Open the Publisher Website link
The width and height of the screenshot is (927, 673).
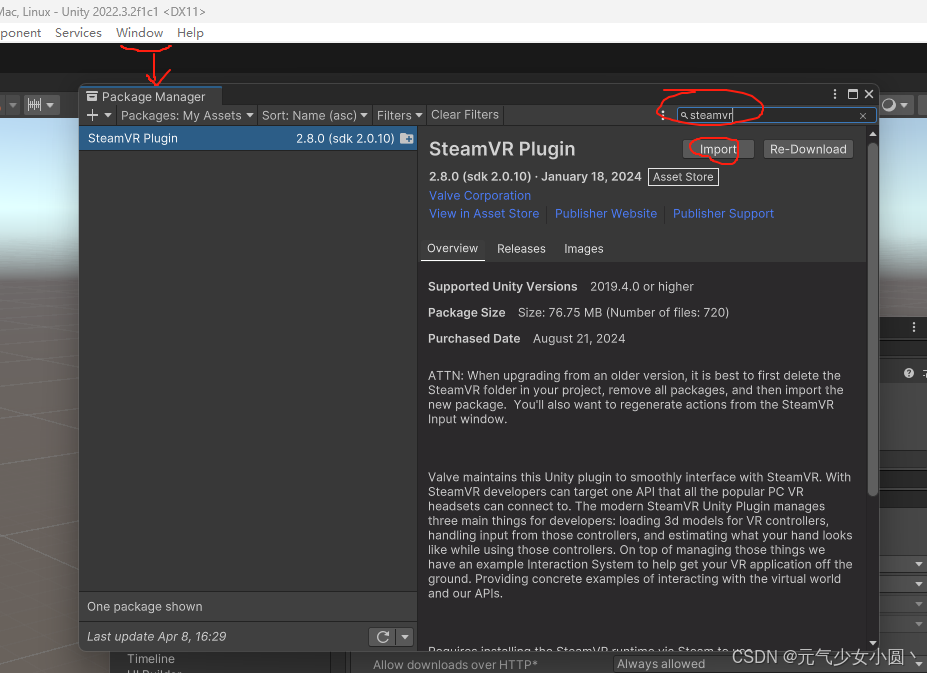606,213
